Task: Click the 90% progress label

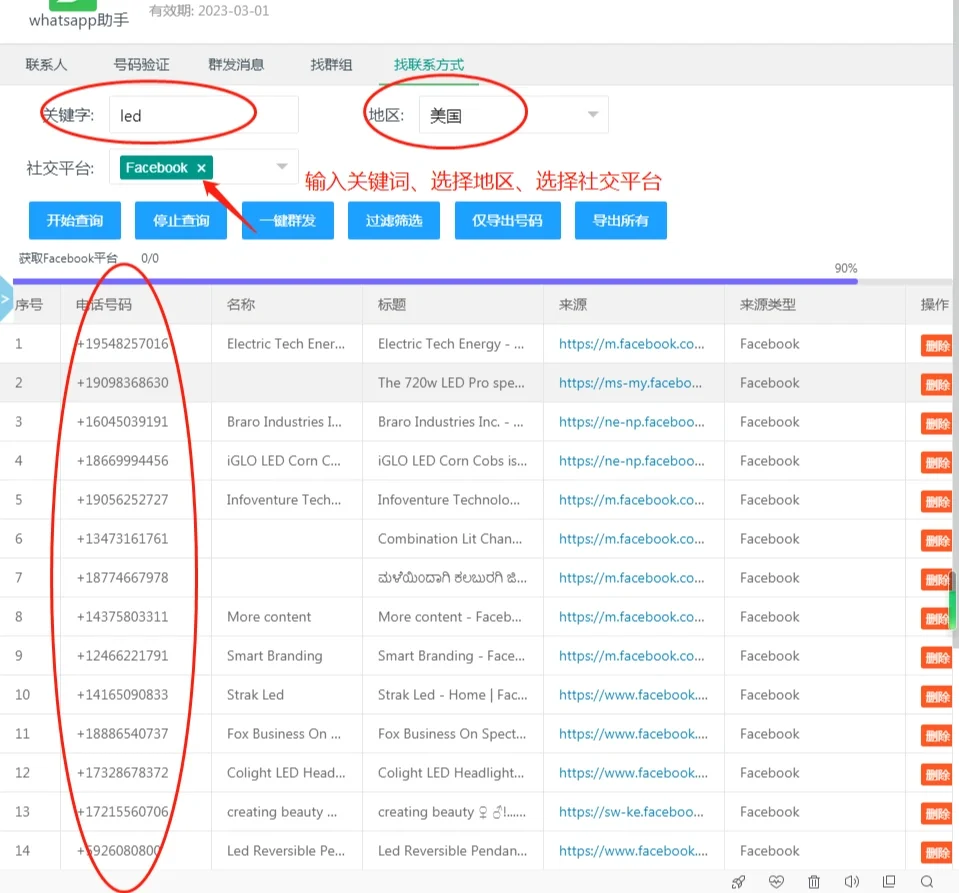Action: click(846, 269)
